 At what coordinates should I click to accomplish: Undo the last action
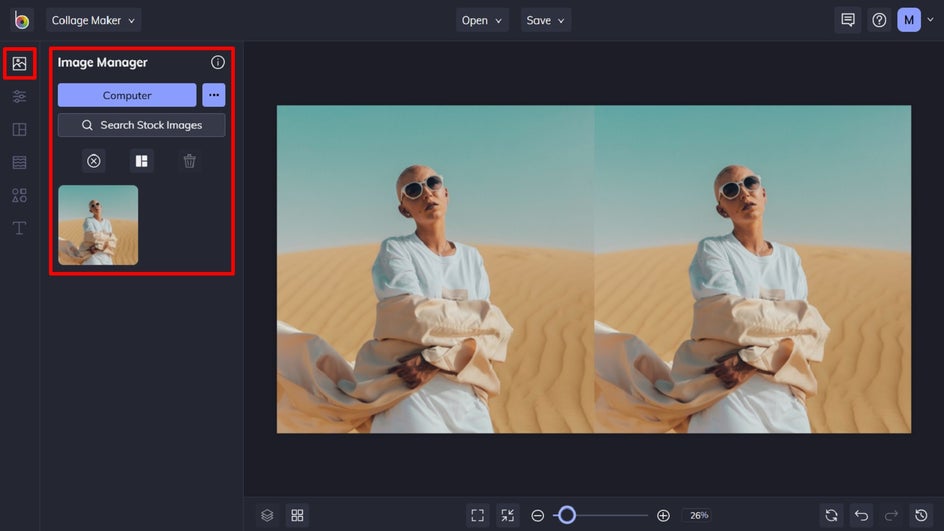pyautogui.click(x=862, y=515)
